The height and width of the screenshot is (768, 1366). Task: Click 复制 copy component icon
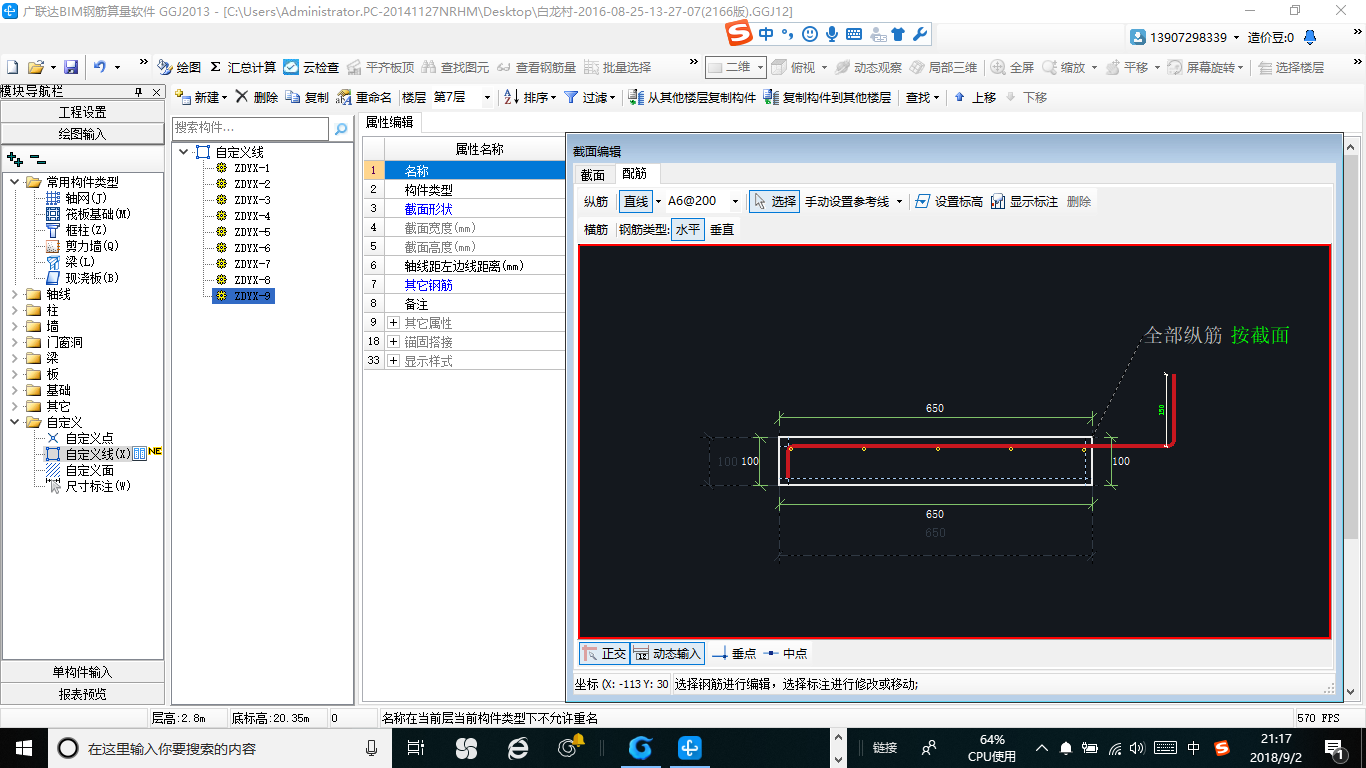[307, 97]
